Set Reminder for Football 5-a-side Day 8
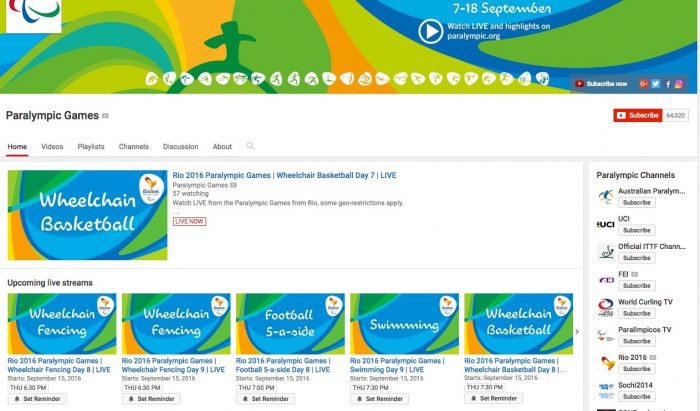 (265, 399)
